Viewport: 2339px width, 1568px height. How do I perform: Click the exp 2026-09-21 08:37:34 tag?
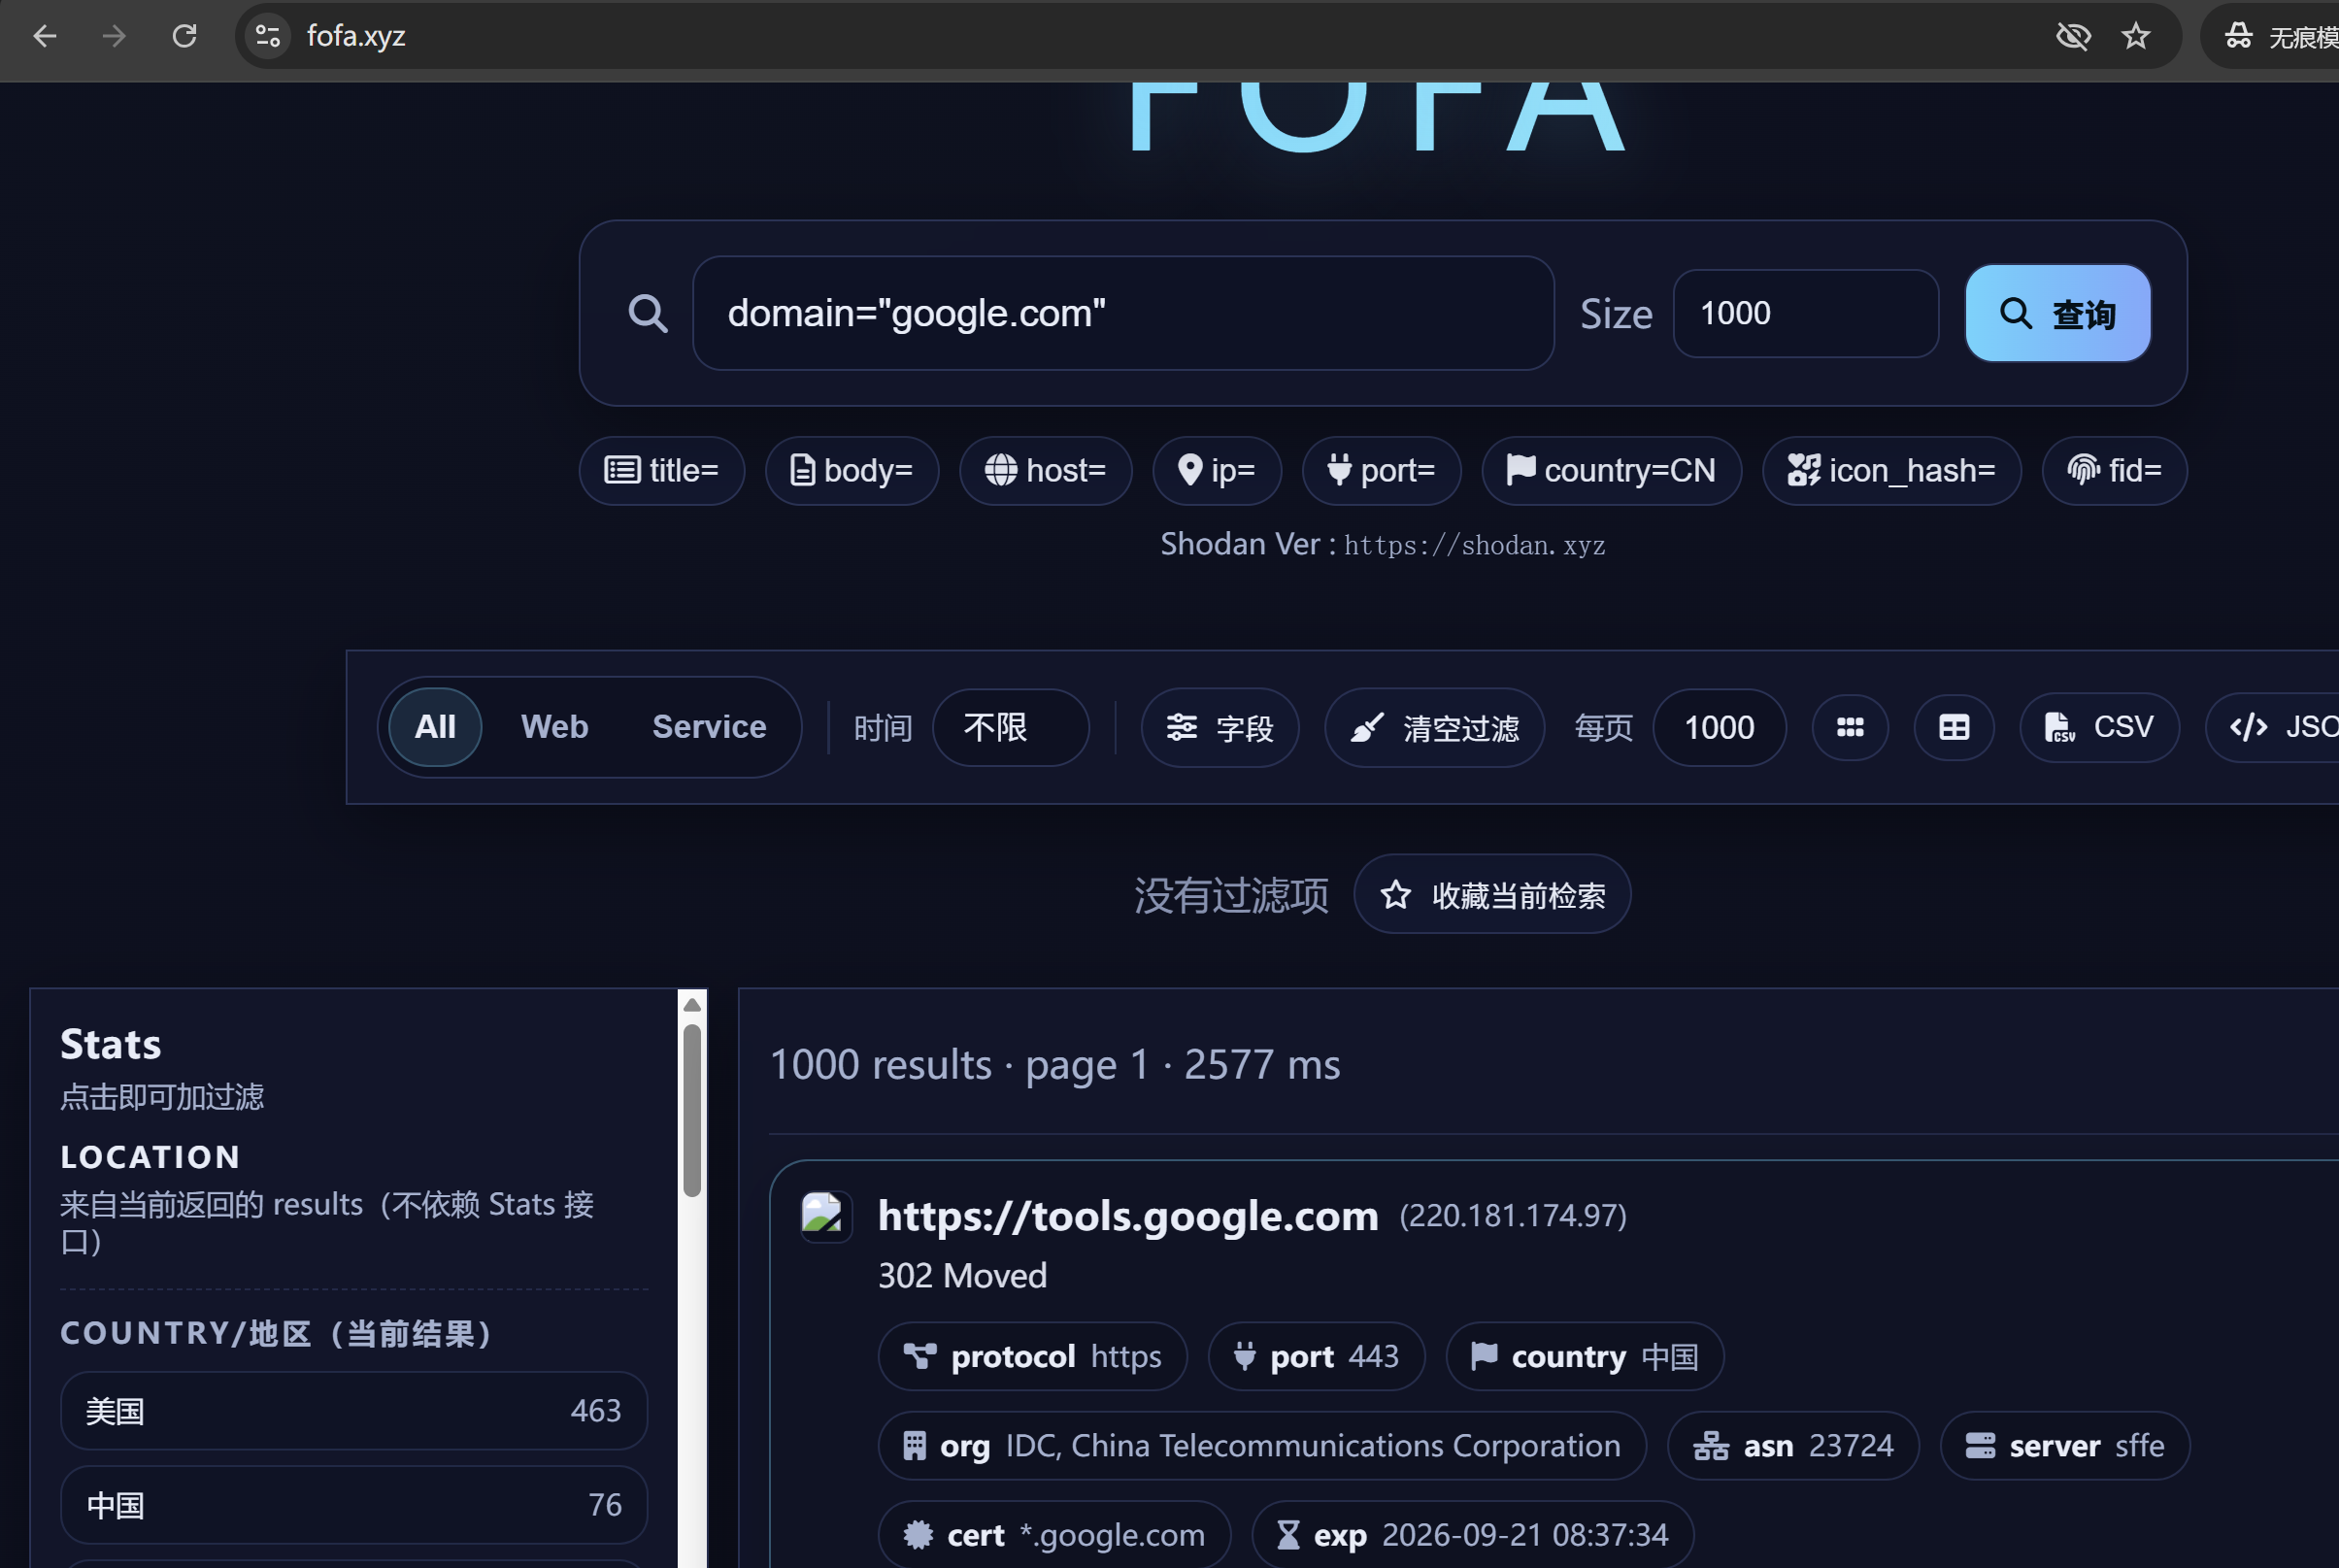coord(1472,1534)
